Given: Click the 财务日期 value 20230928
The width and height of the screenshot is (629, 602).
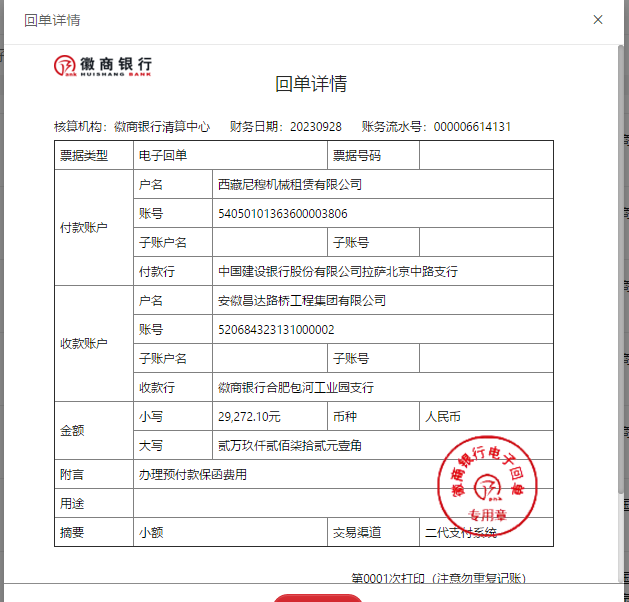Looking at the screenshot, I should click(316, 127).
